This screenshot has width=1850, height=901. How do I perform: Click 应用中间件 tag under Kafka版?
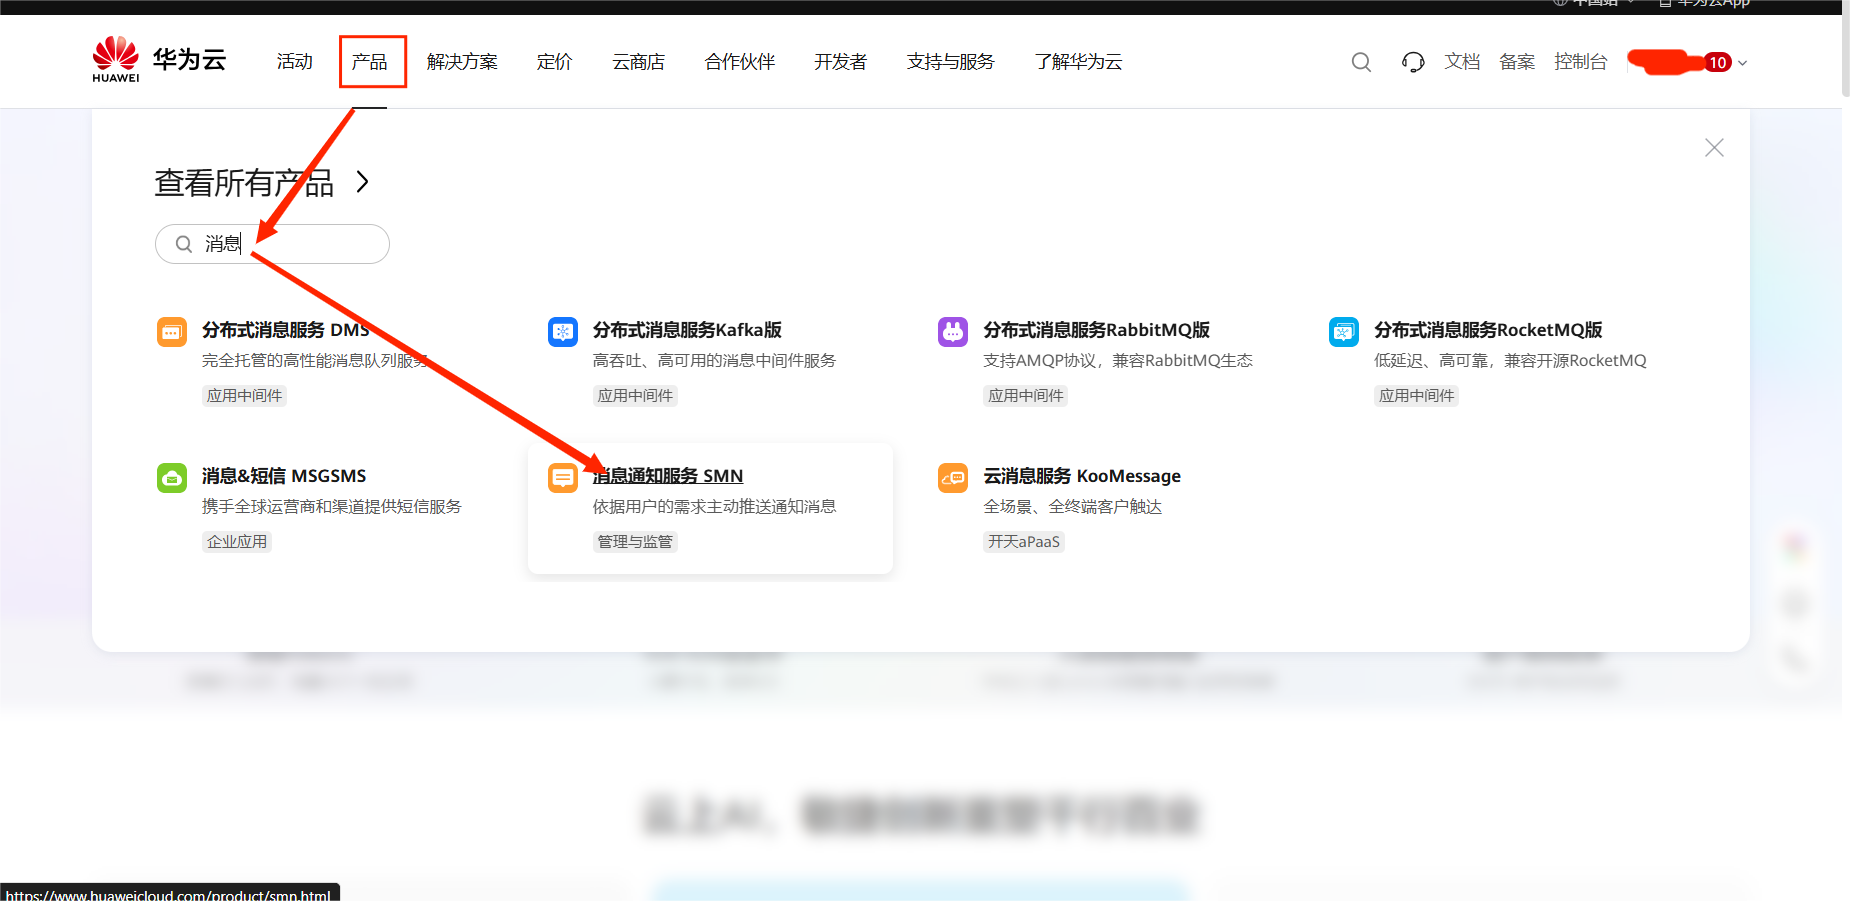click(x=635, y=396)
